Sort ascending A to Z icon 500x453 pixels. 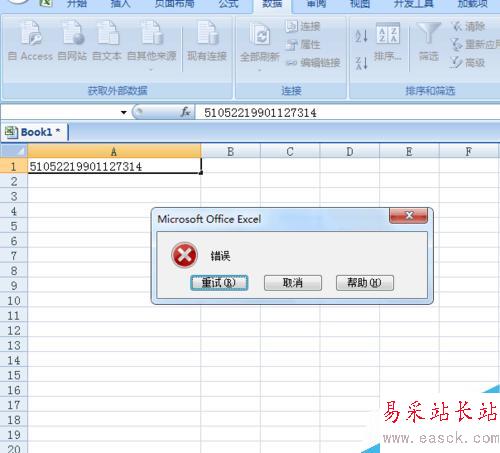361,36
